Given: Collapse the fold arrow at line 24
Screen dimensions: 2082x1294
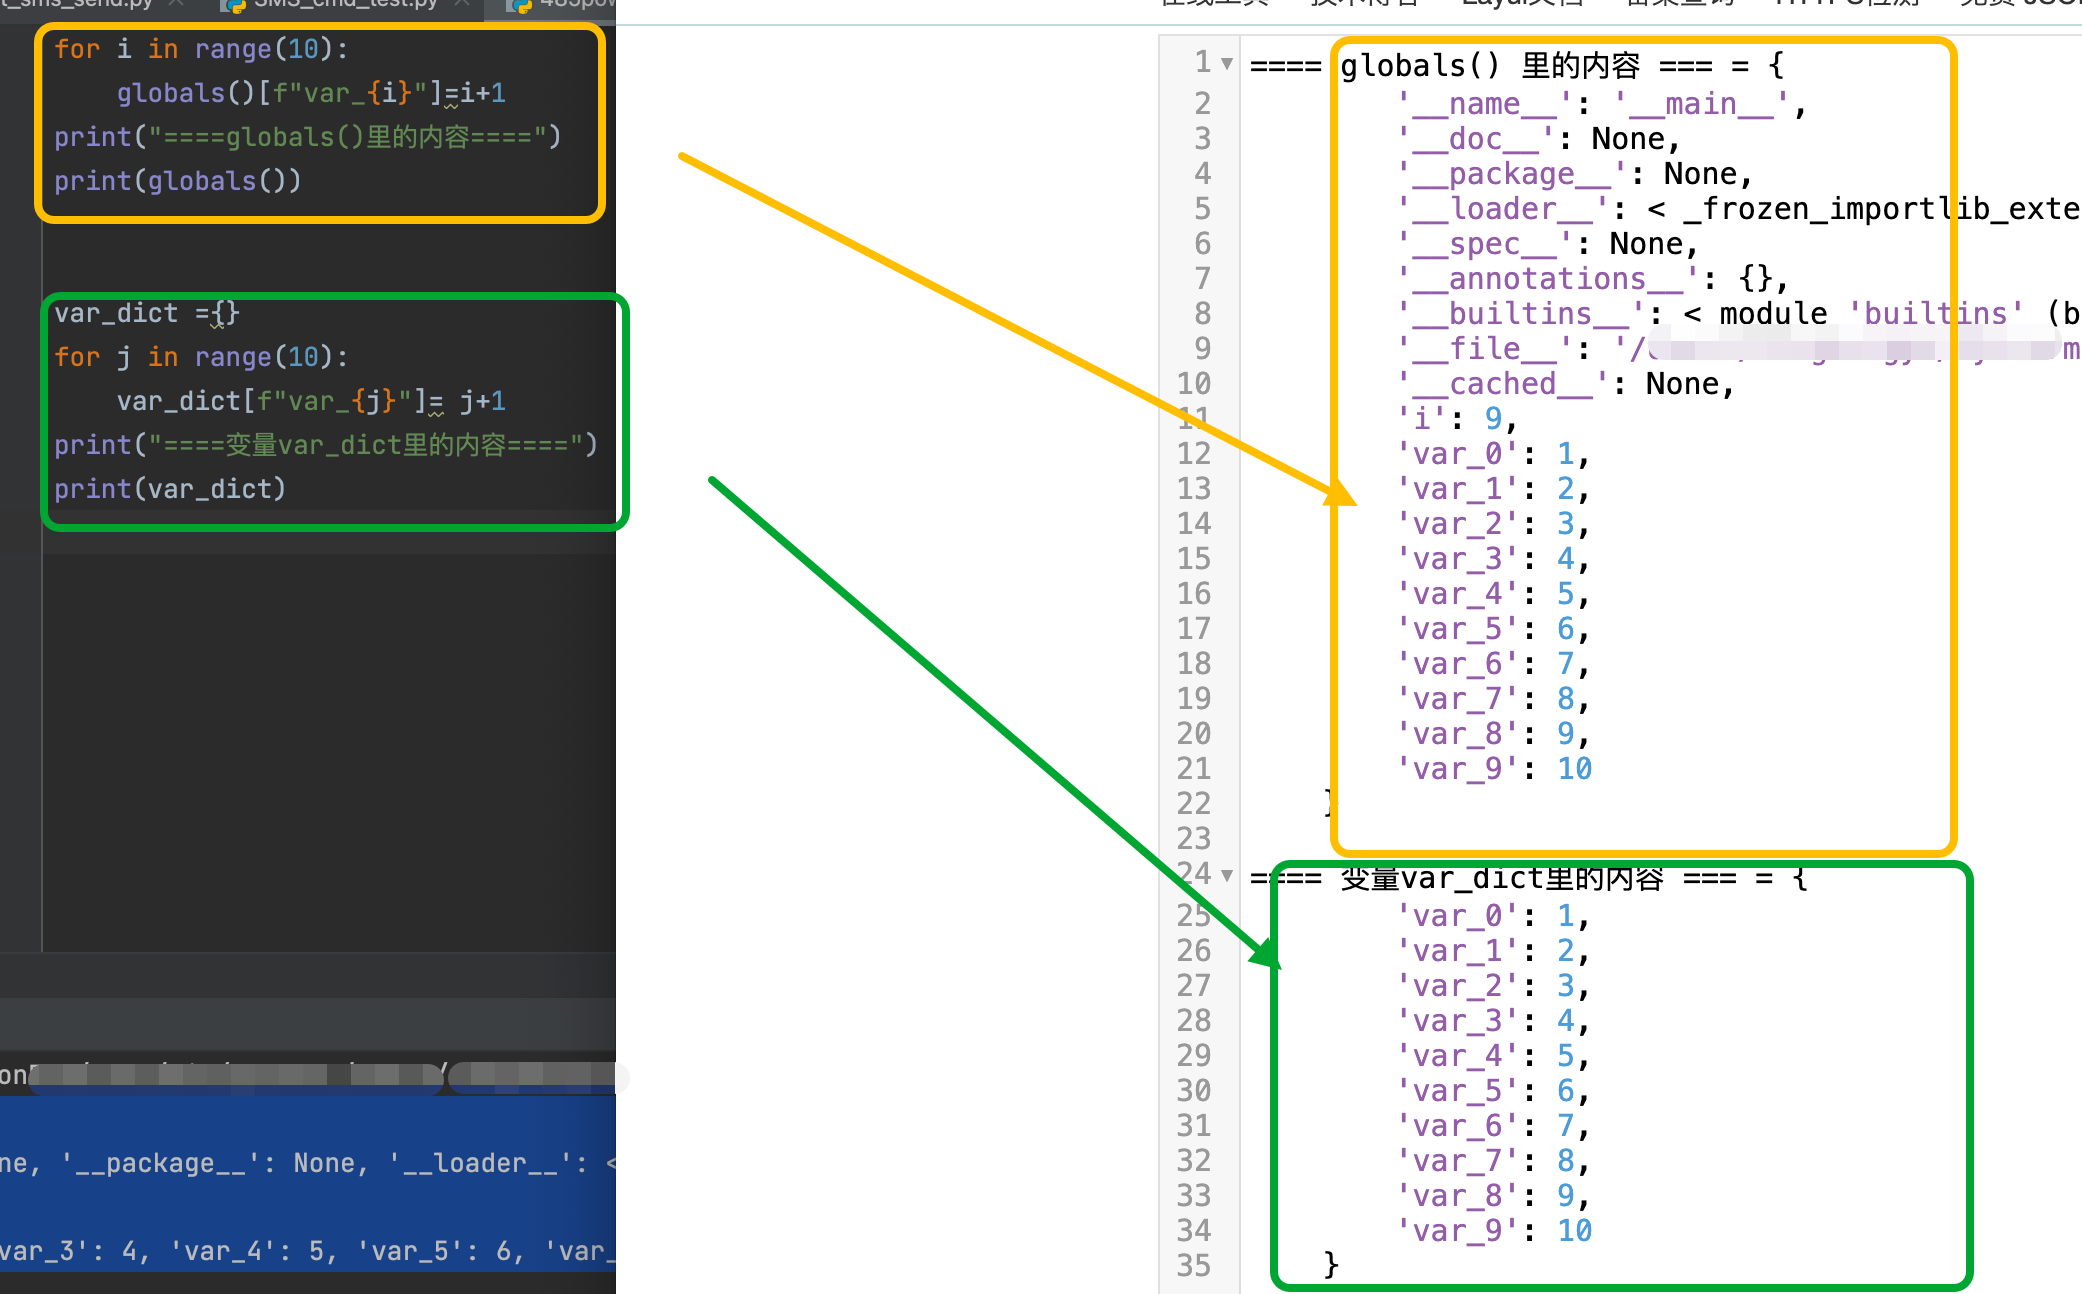Looking at the screenshot, I should (x=1227, y=876).
